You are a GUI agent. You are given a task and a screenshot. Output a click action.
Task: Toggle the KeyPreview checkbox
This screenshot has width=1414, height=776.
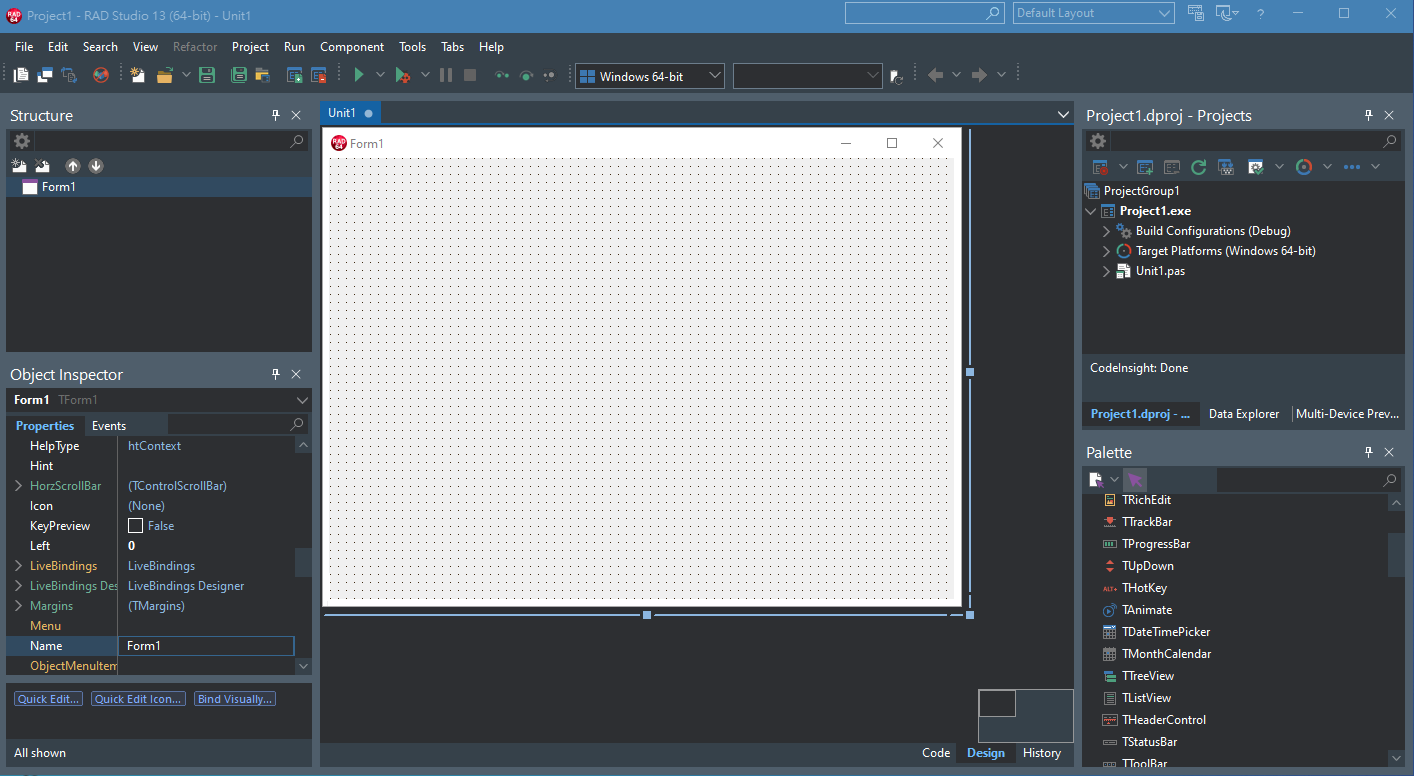point(135,526)
